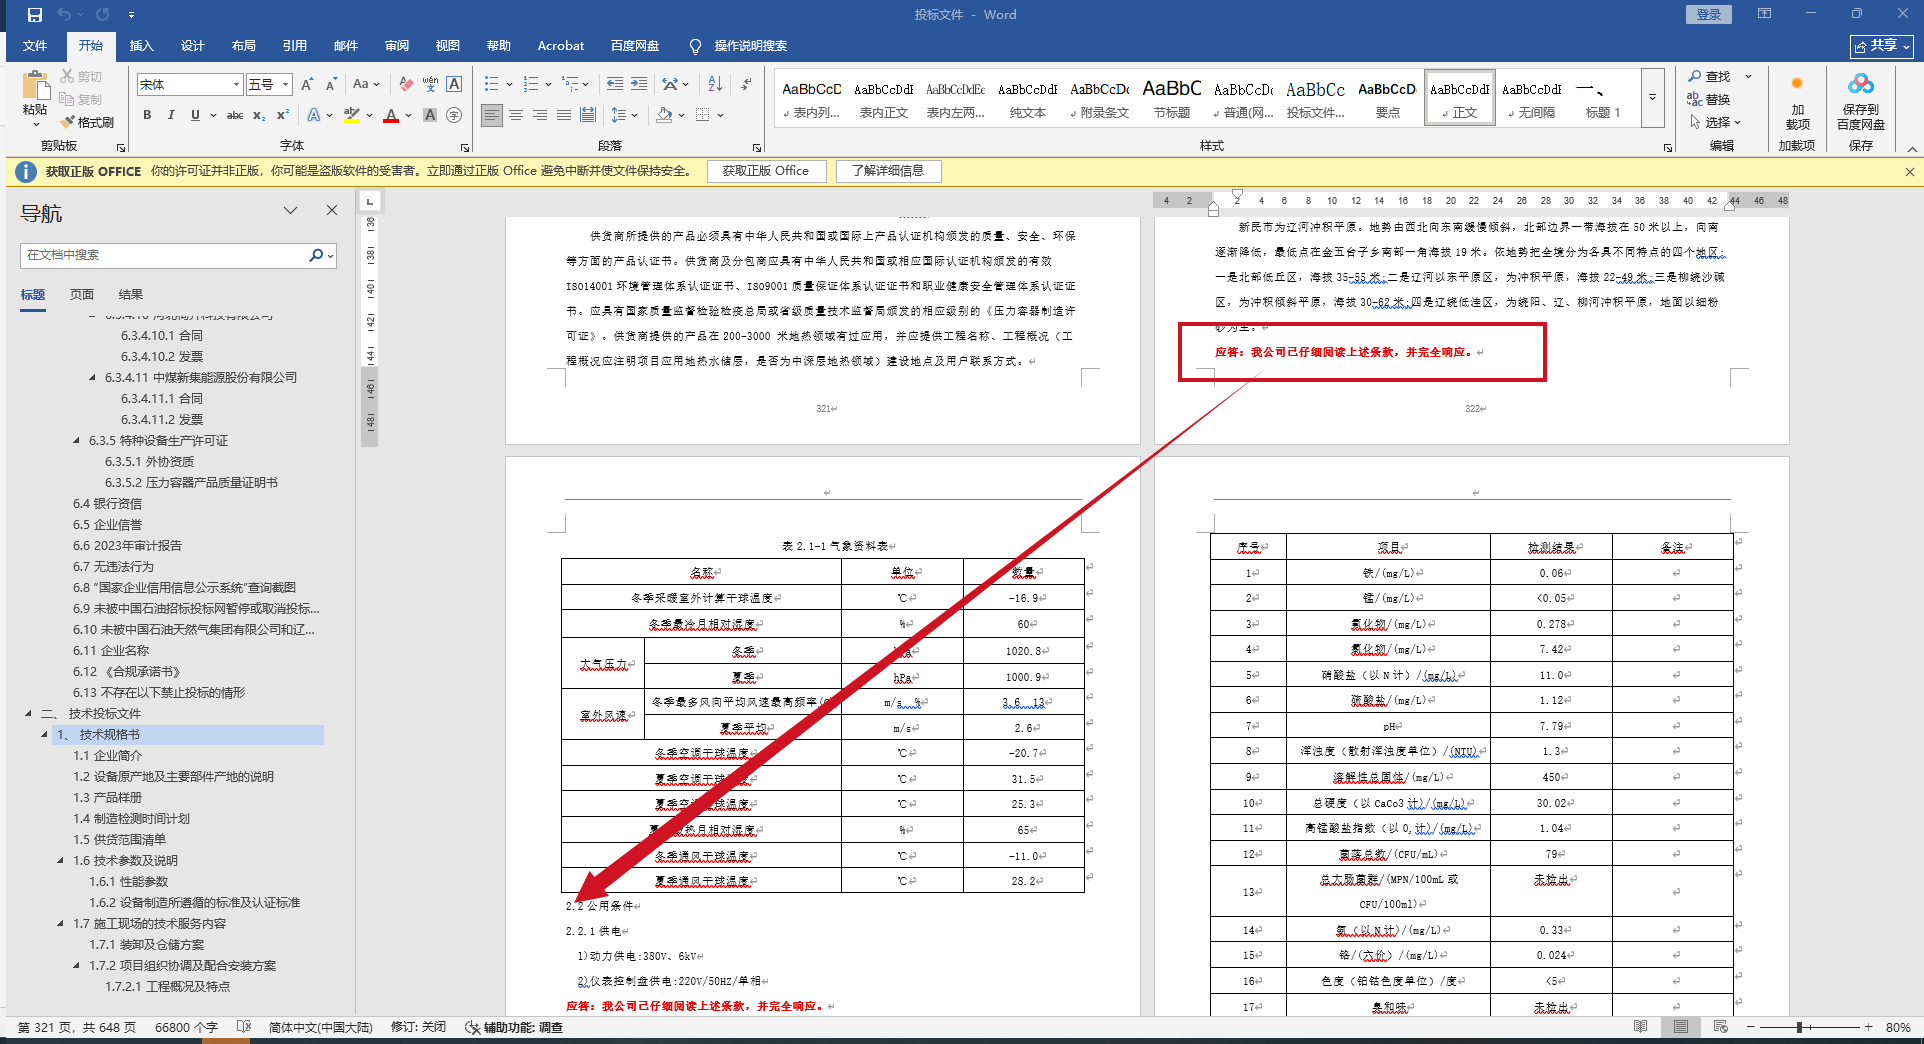Click the Paste (粘贴) icon

tap(36, 86)
